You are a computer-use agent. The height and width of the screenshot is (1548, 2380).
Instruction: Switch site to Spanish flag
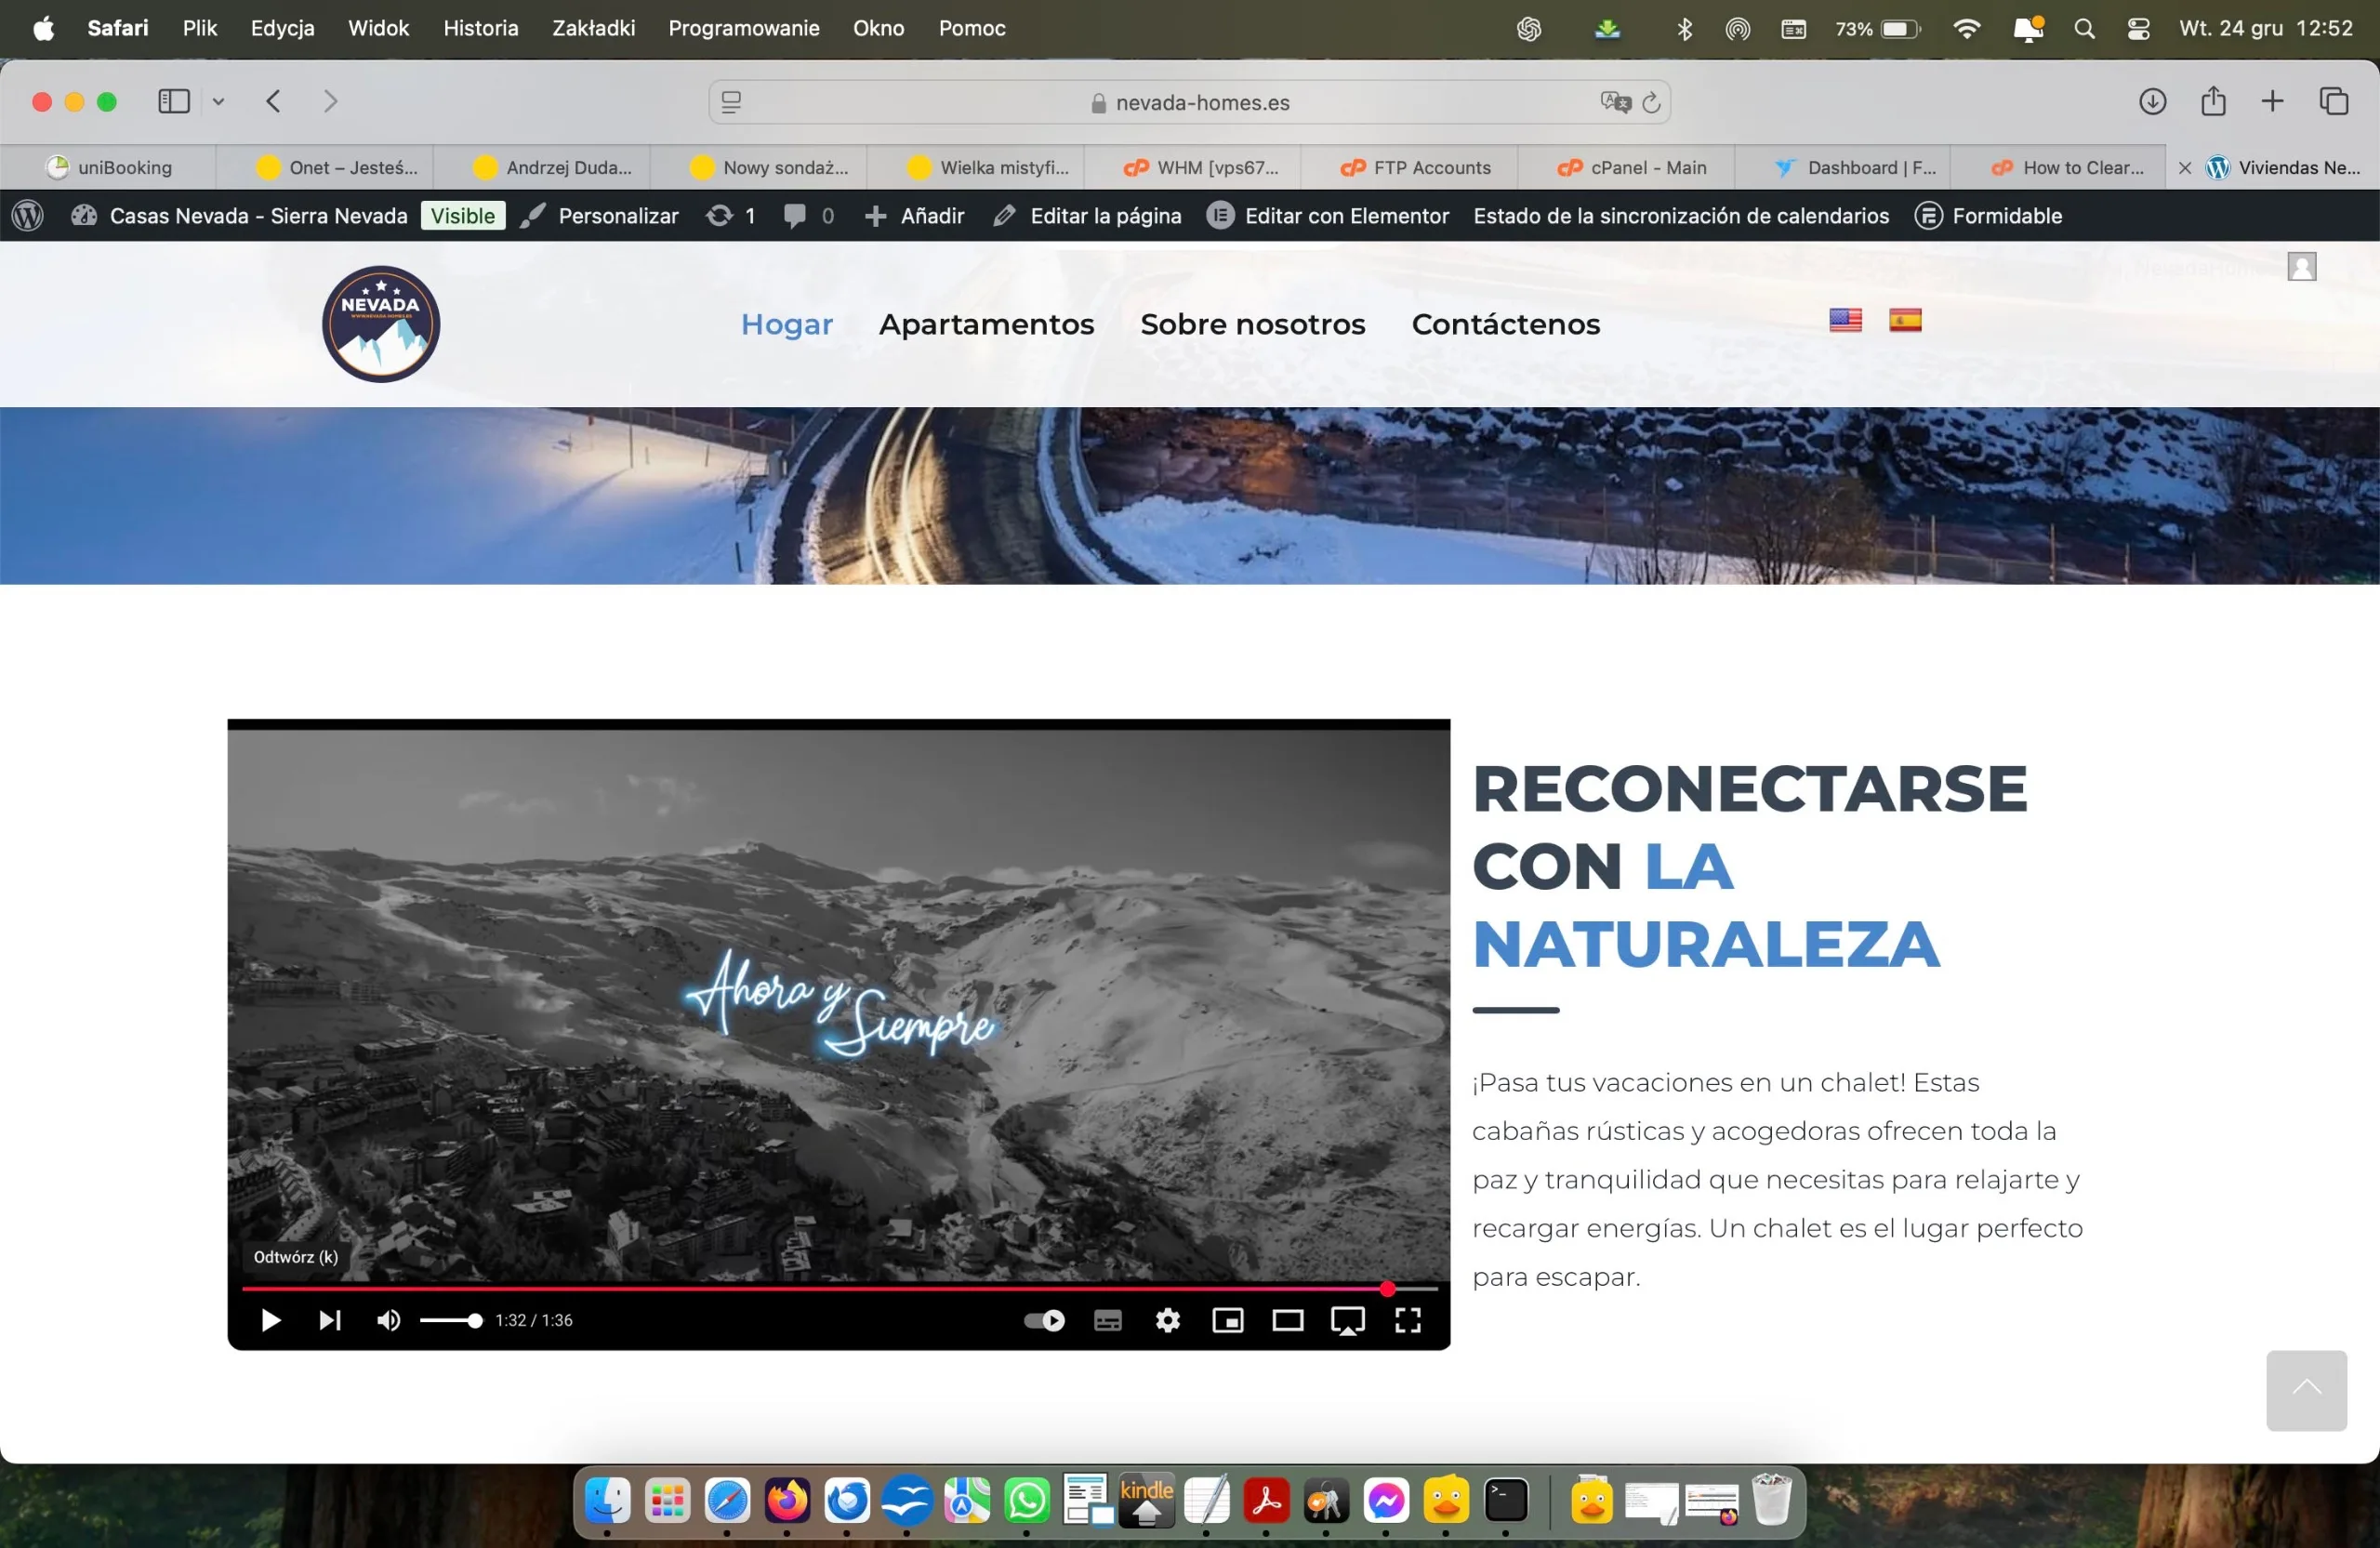click(1904, 320)
